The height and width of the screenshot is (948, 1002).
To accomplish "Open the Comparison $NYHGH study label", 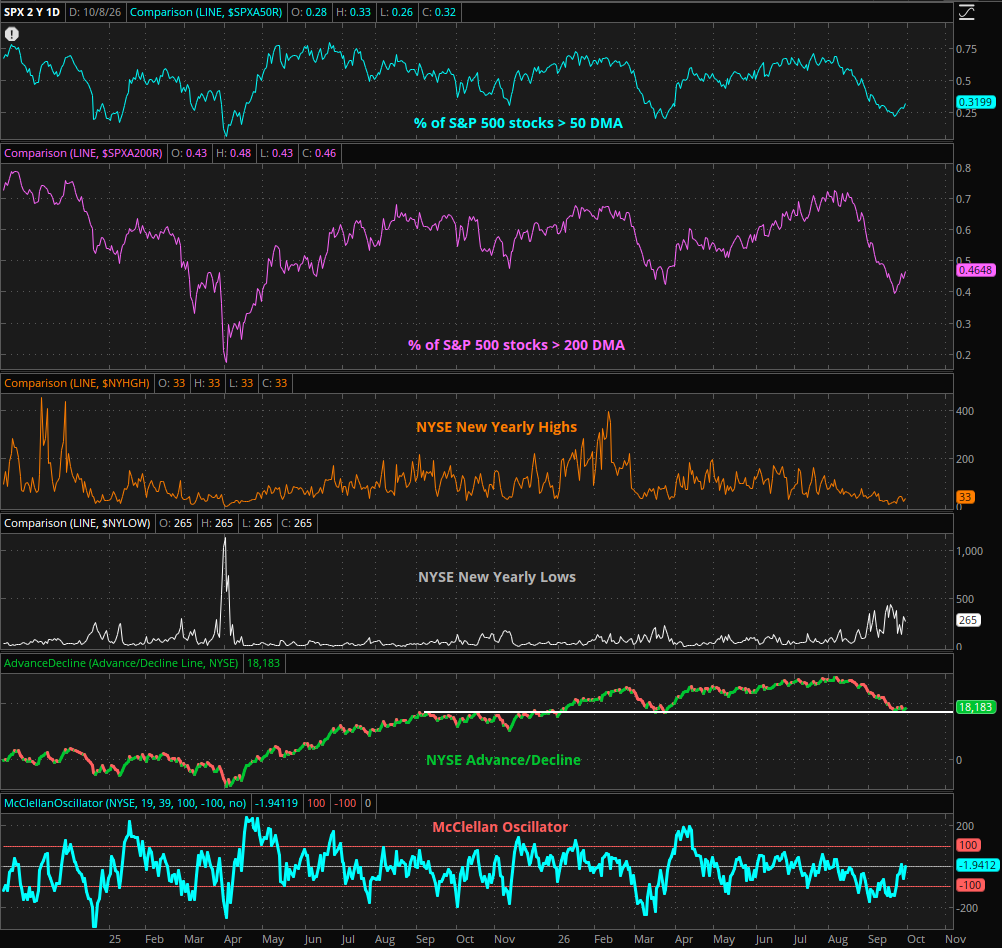I will point(77,383).
